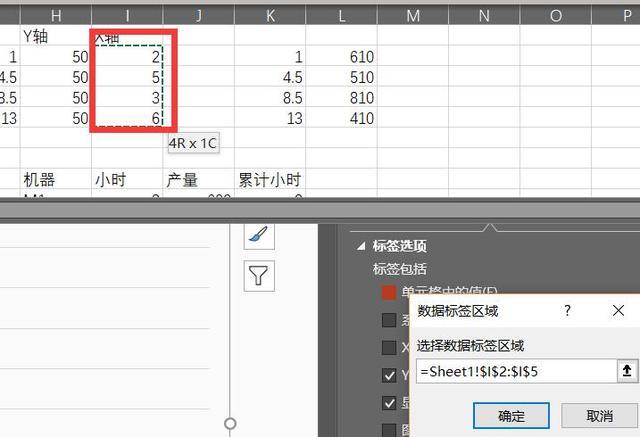The width and height of the screenshot is (640, 437).
Task: Click the 标签包括 label
Action: tap(400, 268)
